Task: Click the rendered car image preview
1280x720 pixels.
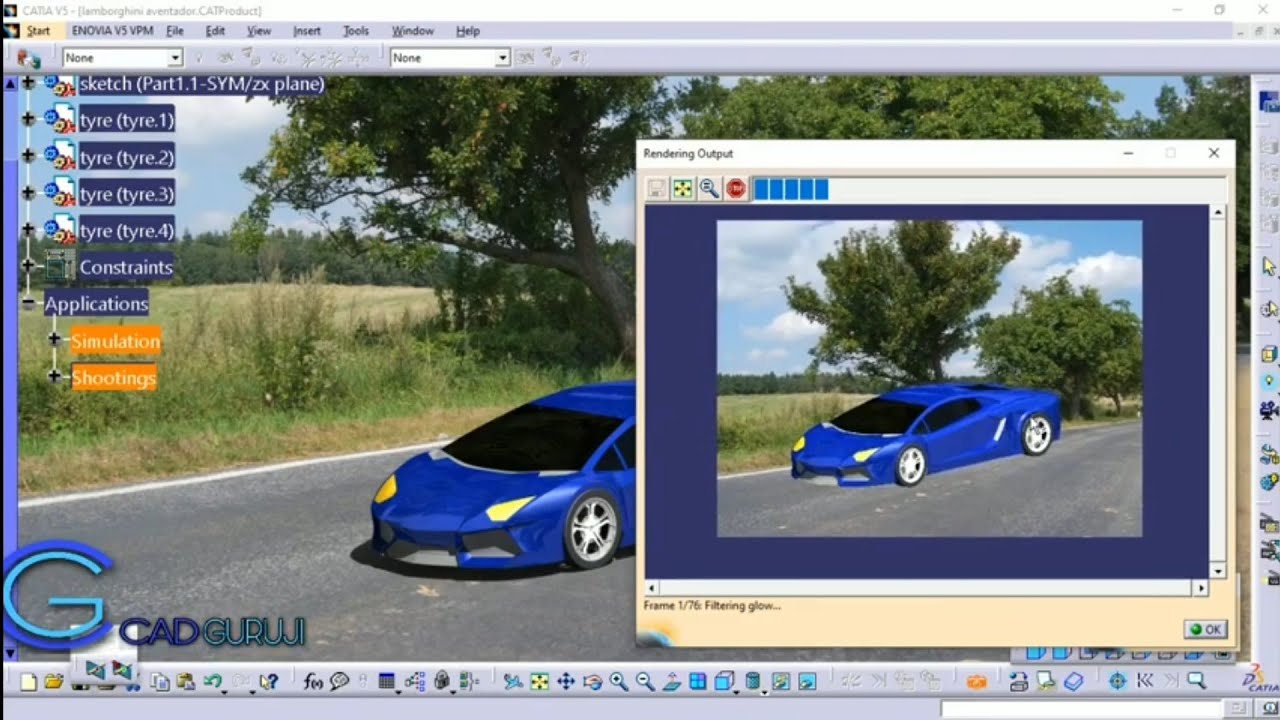Action: click(929, 379)
